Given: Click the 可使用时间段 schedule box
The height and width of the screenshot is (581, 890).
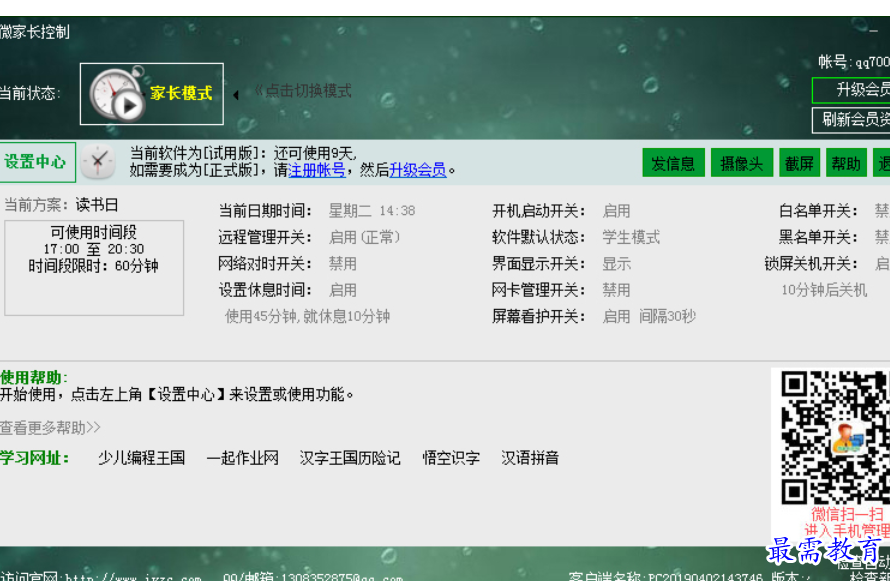Looking at the screenshot, I should pyautogui.click(x=94, y=268).
